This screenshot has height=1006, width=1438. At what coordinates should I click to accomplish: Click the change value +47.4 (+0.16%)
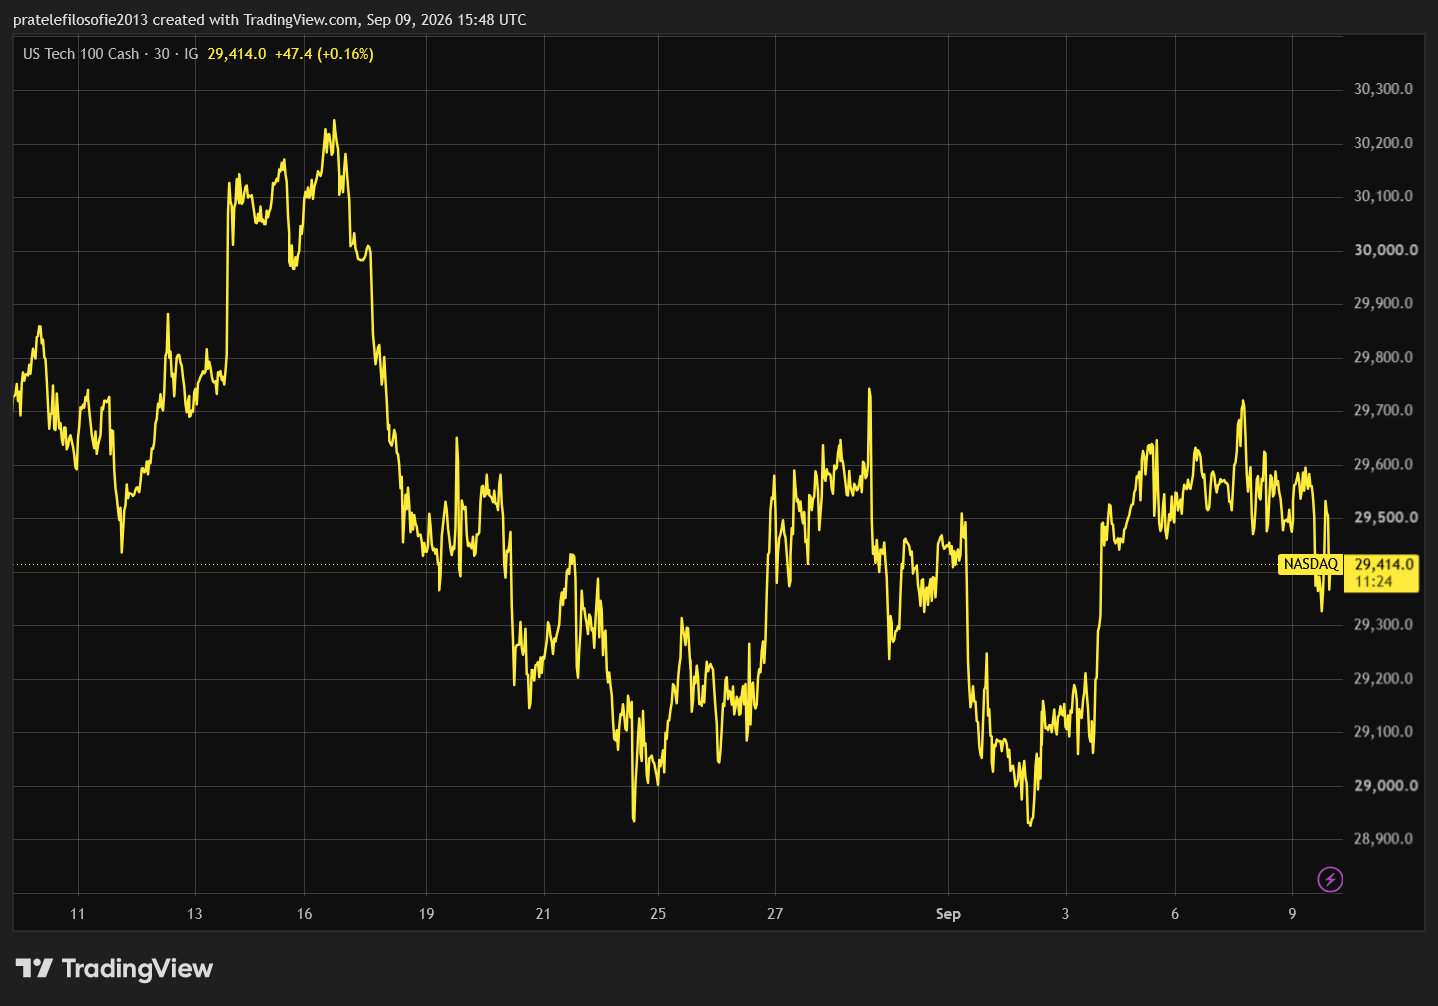324,54
